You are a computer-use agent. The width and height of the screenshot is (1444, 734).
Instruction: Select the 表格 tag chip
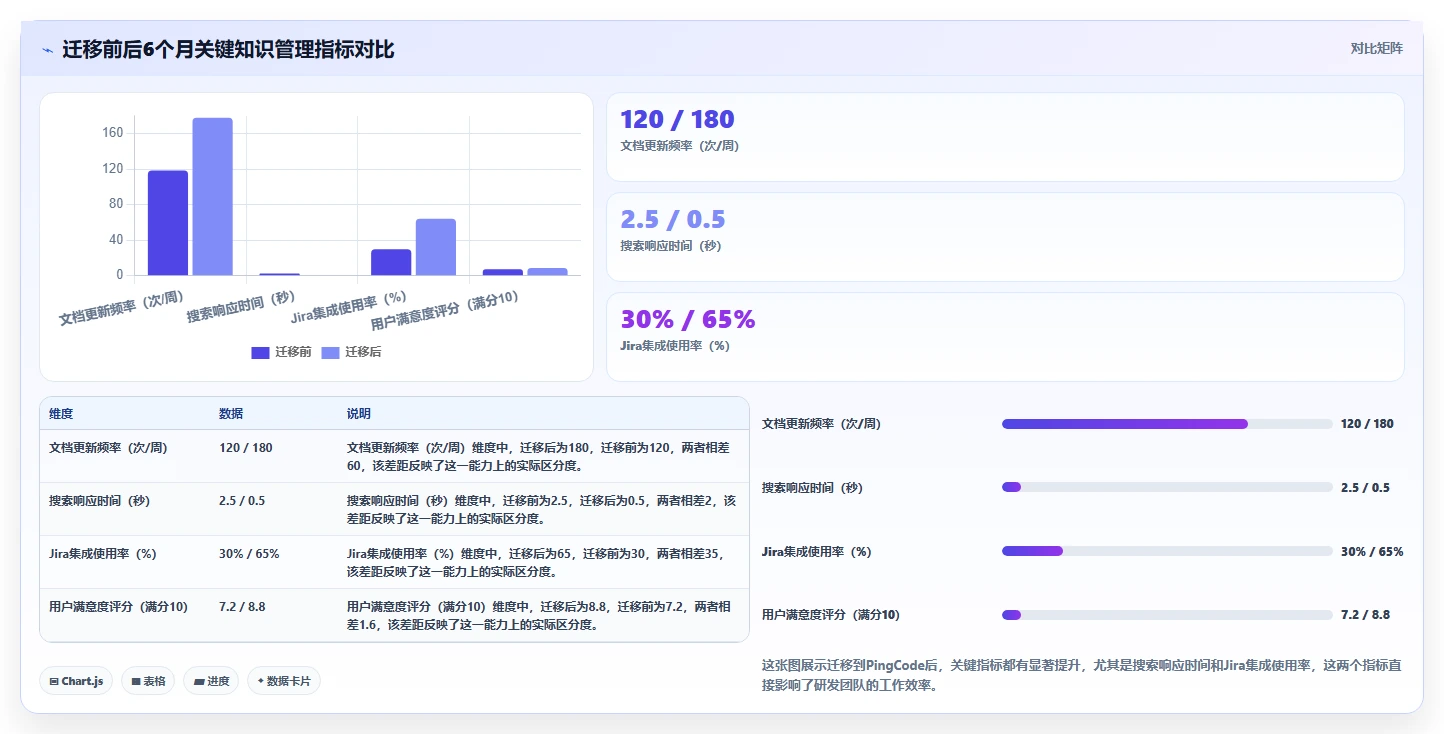click(x=148, y=681)
